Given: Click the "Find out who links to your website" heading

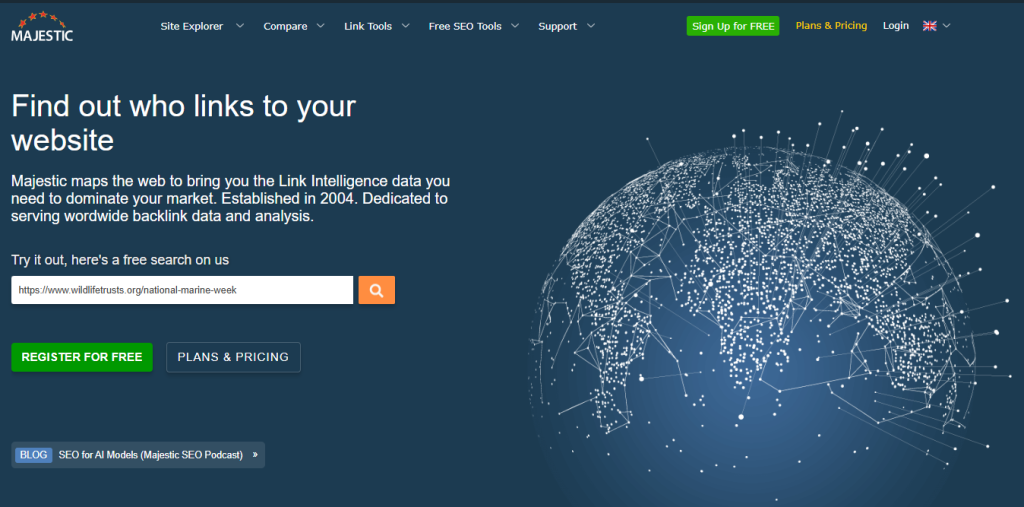Looking at the screenshot, I should point(184,123).
